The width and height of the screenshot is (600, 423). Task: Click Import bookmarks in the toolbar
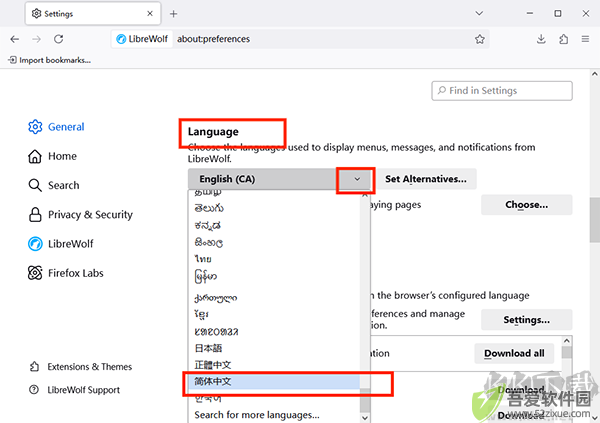point(50,60)
